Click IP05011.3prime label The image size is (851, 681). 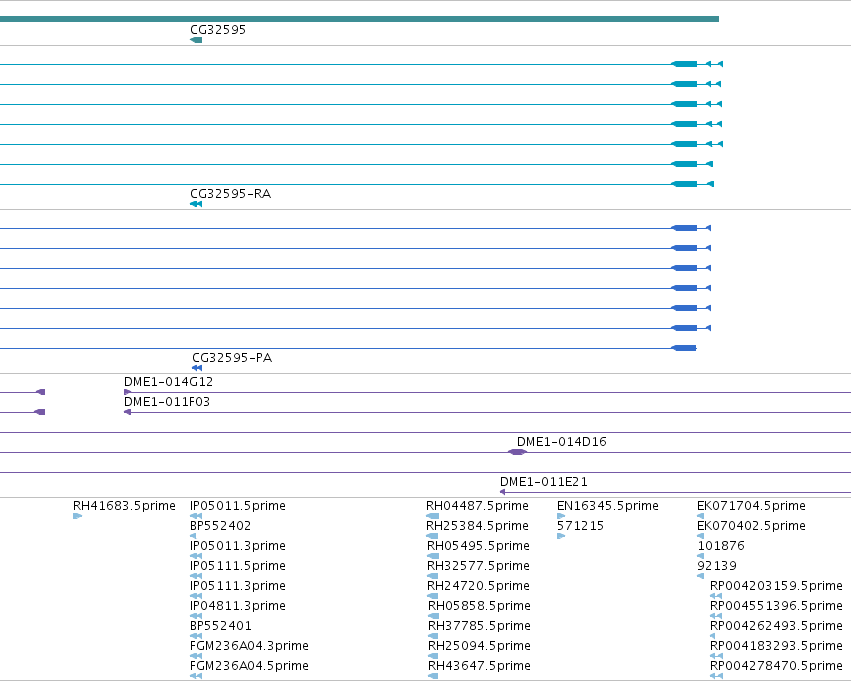[238, 546]
